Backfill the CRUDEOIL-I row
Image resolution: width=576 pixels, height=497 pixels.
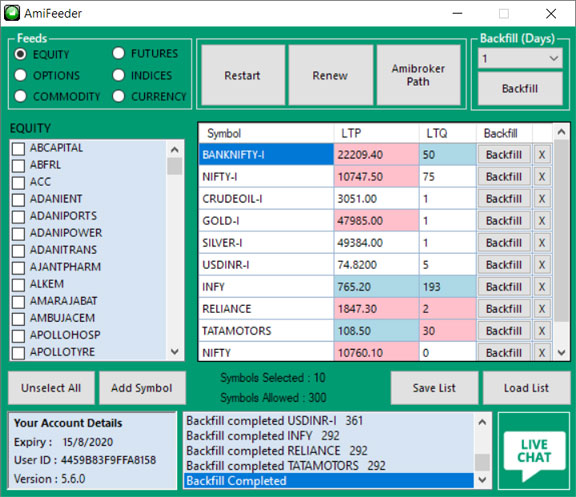(x=504, y=199)
